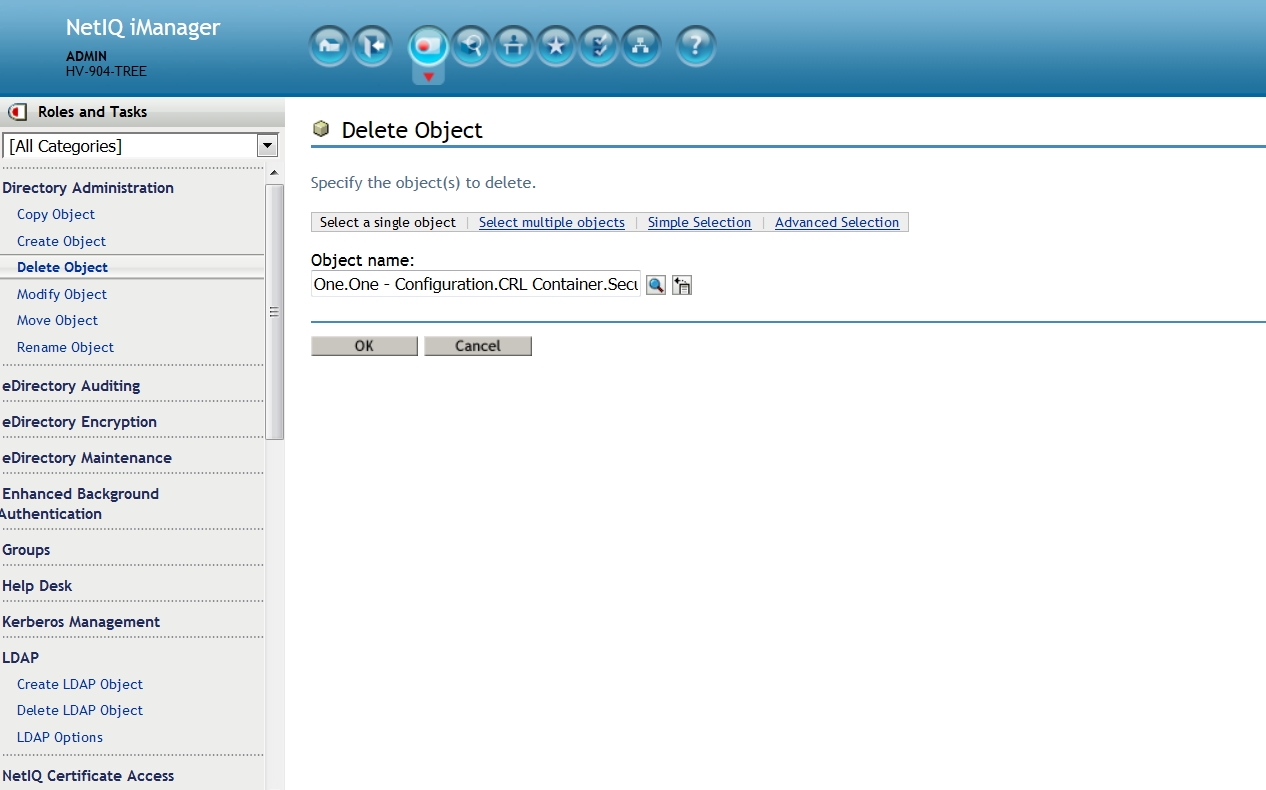Viewport: 1266px width, 790px height.
Task: Open the Copy Object task
Action: (x=56, y=215)
